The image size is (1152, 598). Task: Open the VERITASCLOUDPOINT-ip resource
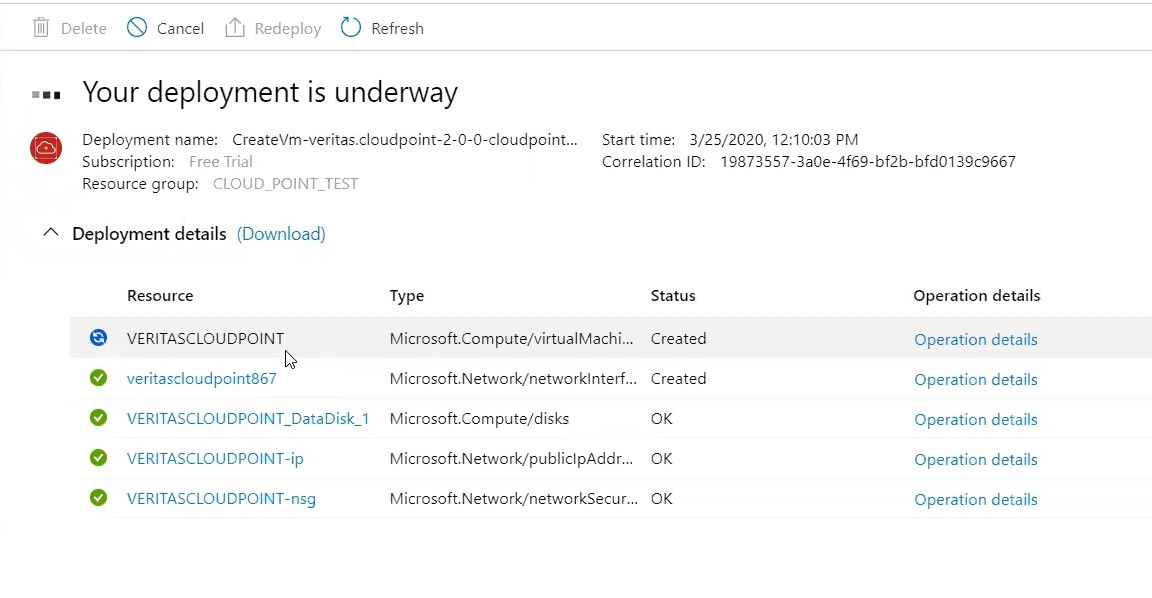[215, 458]
